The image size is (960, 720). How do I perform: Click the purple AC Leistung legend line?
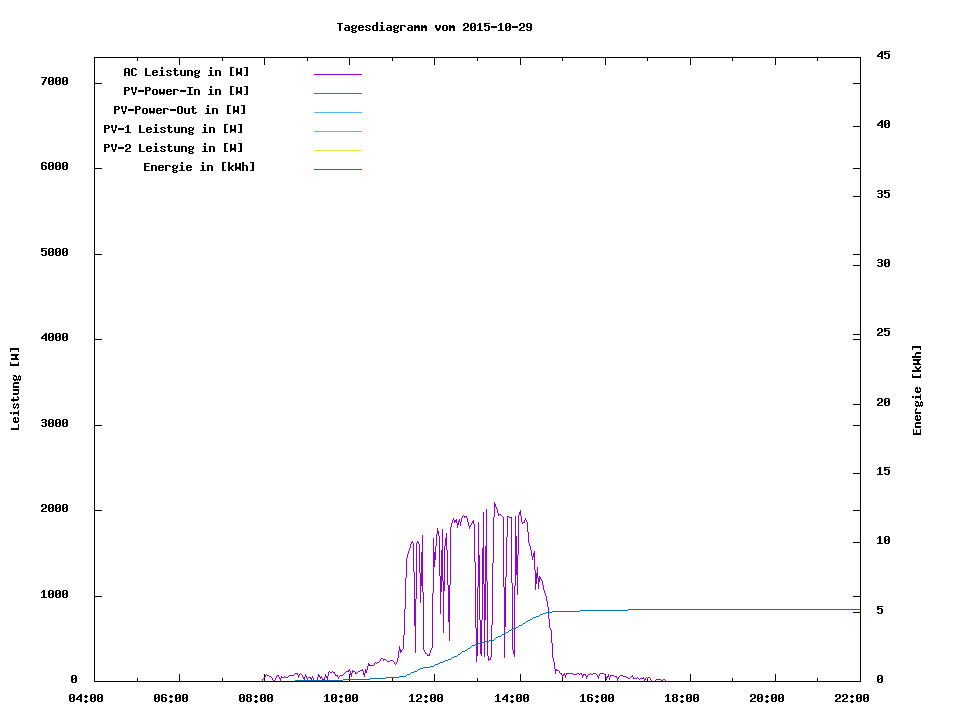click(x=337, y=74)
